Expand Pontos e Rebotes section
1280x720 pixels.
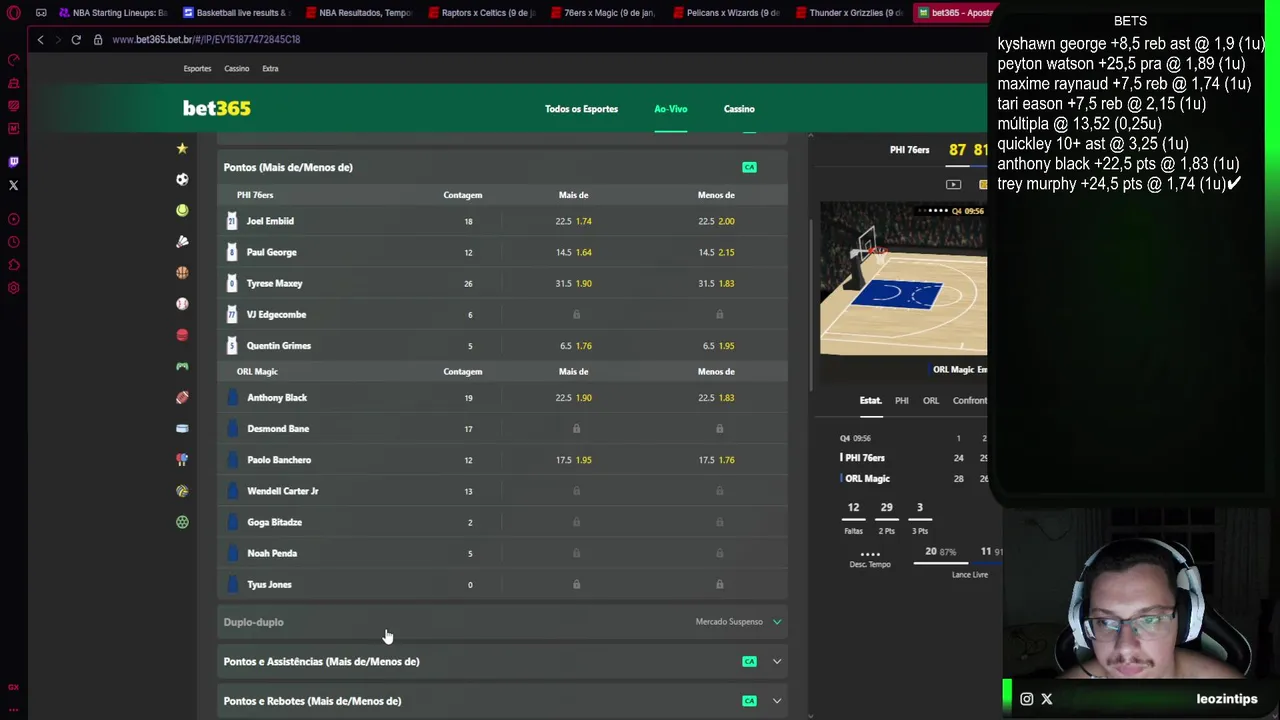coord(503,701)
